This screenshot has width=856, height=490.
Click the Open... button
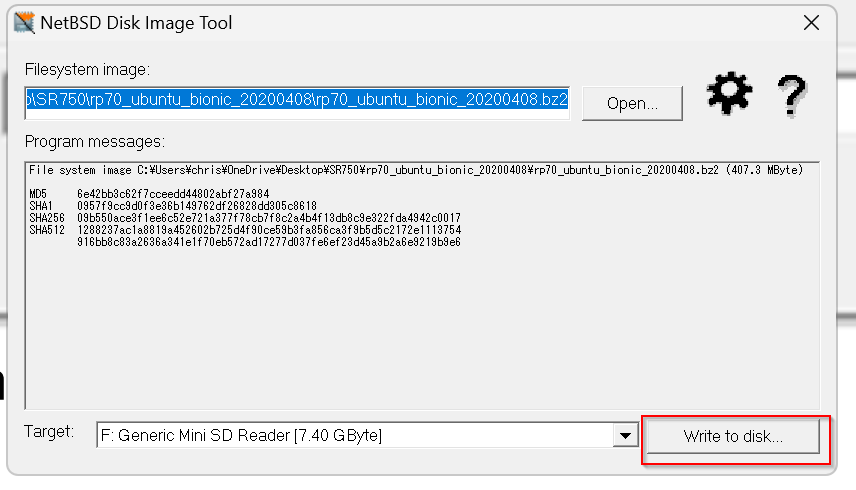[x=632, y=103]
